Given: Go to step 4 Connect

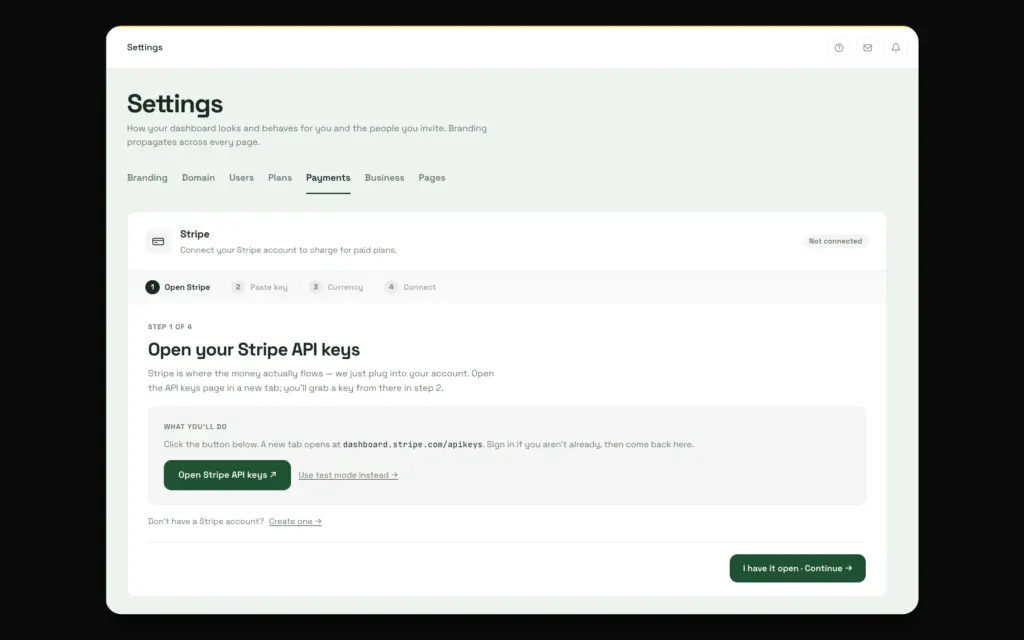Looking at the screenshot, I should point(410,287).
